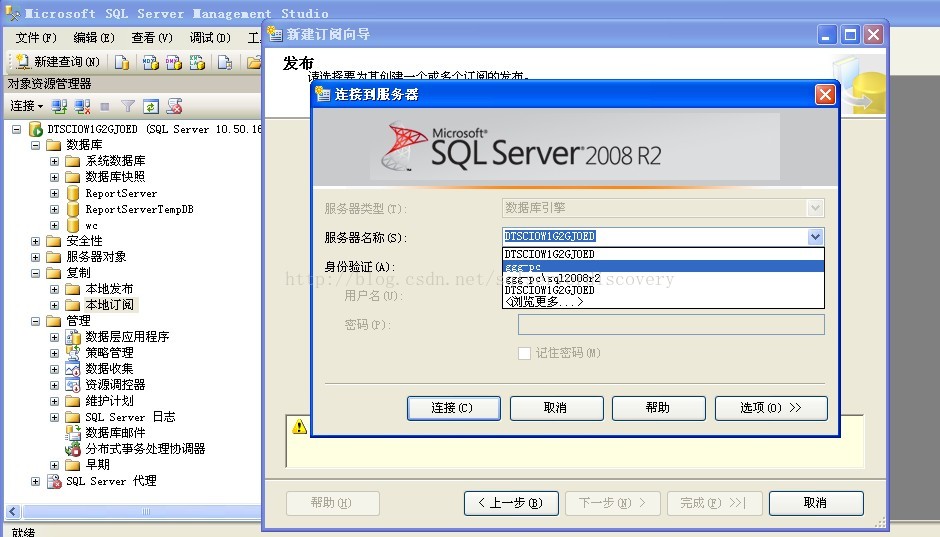Select the ReportServerTempDB database icon

[73, 209]
